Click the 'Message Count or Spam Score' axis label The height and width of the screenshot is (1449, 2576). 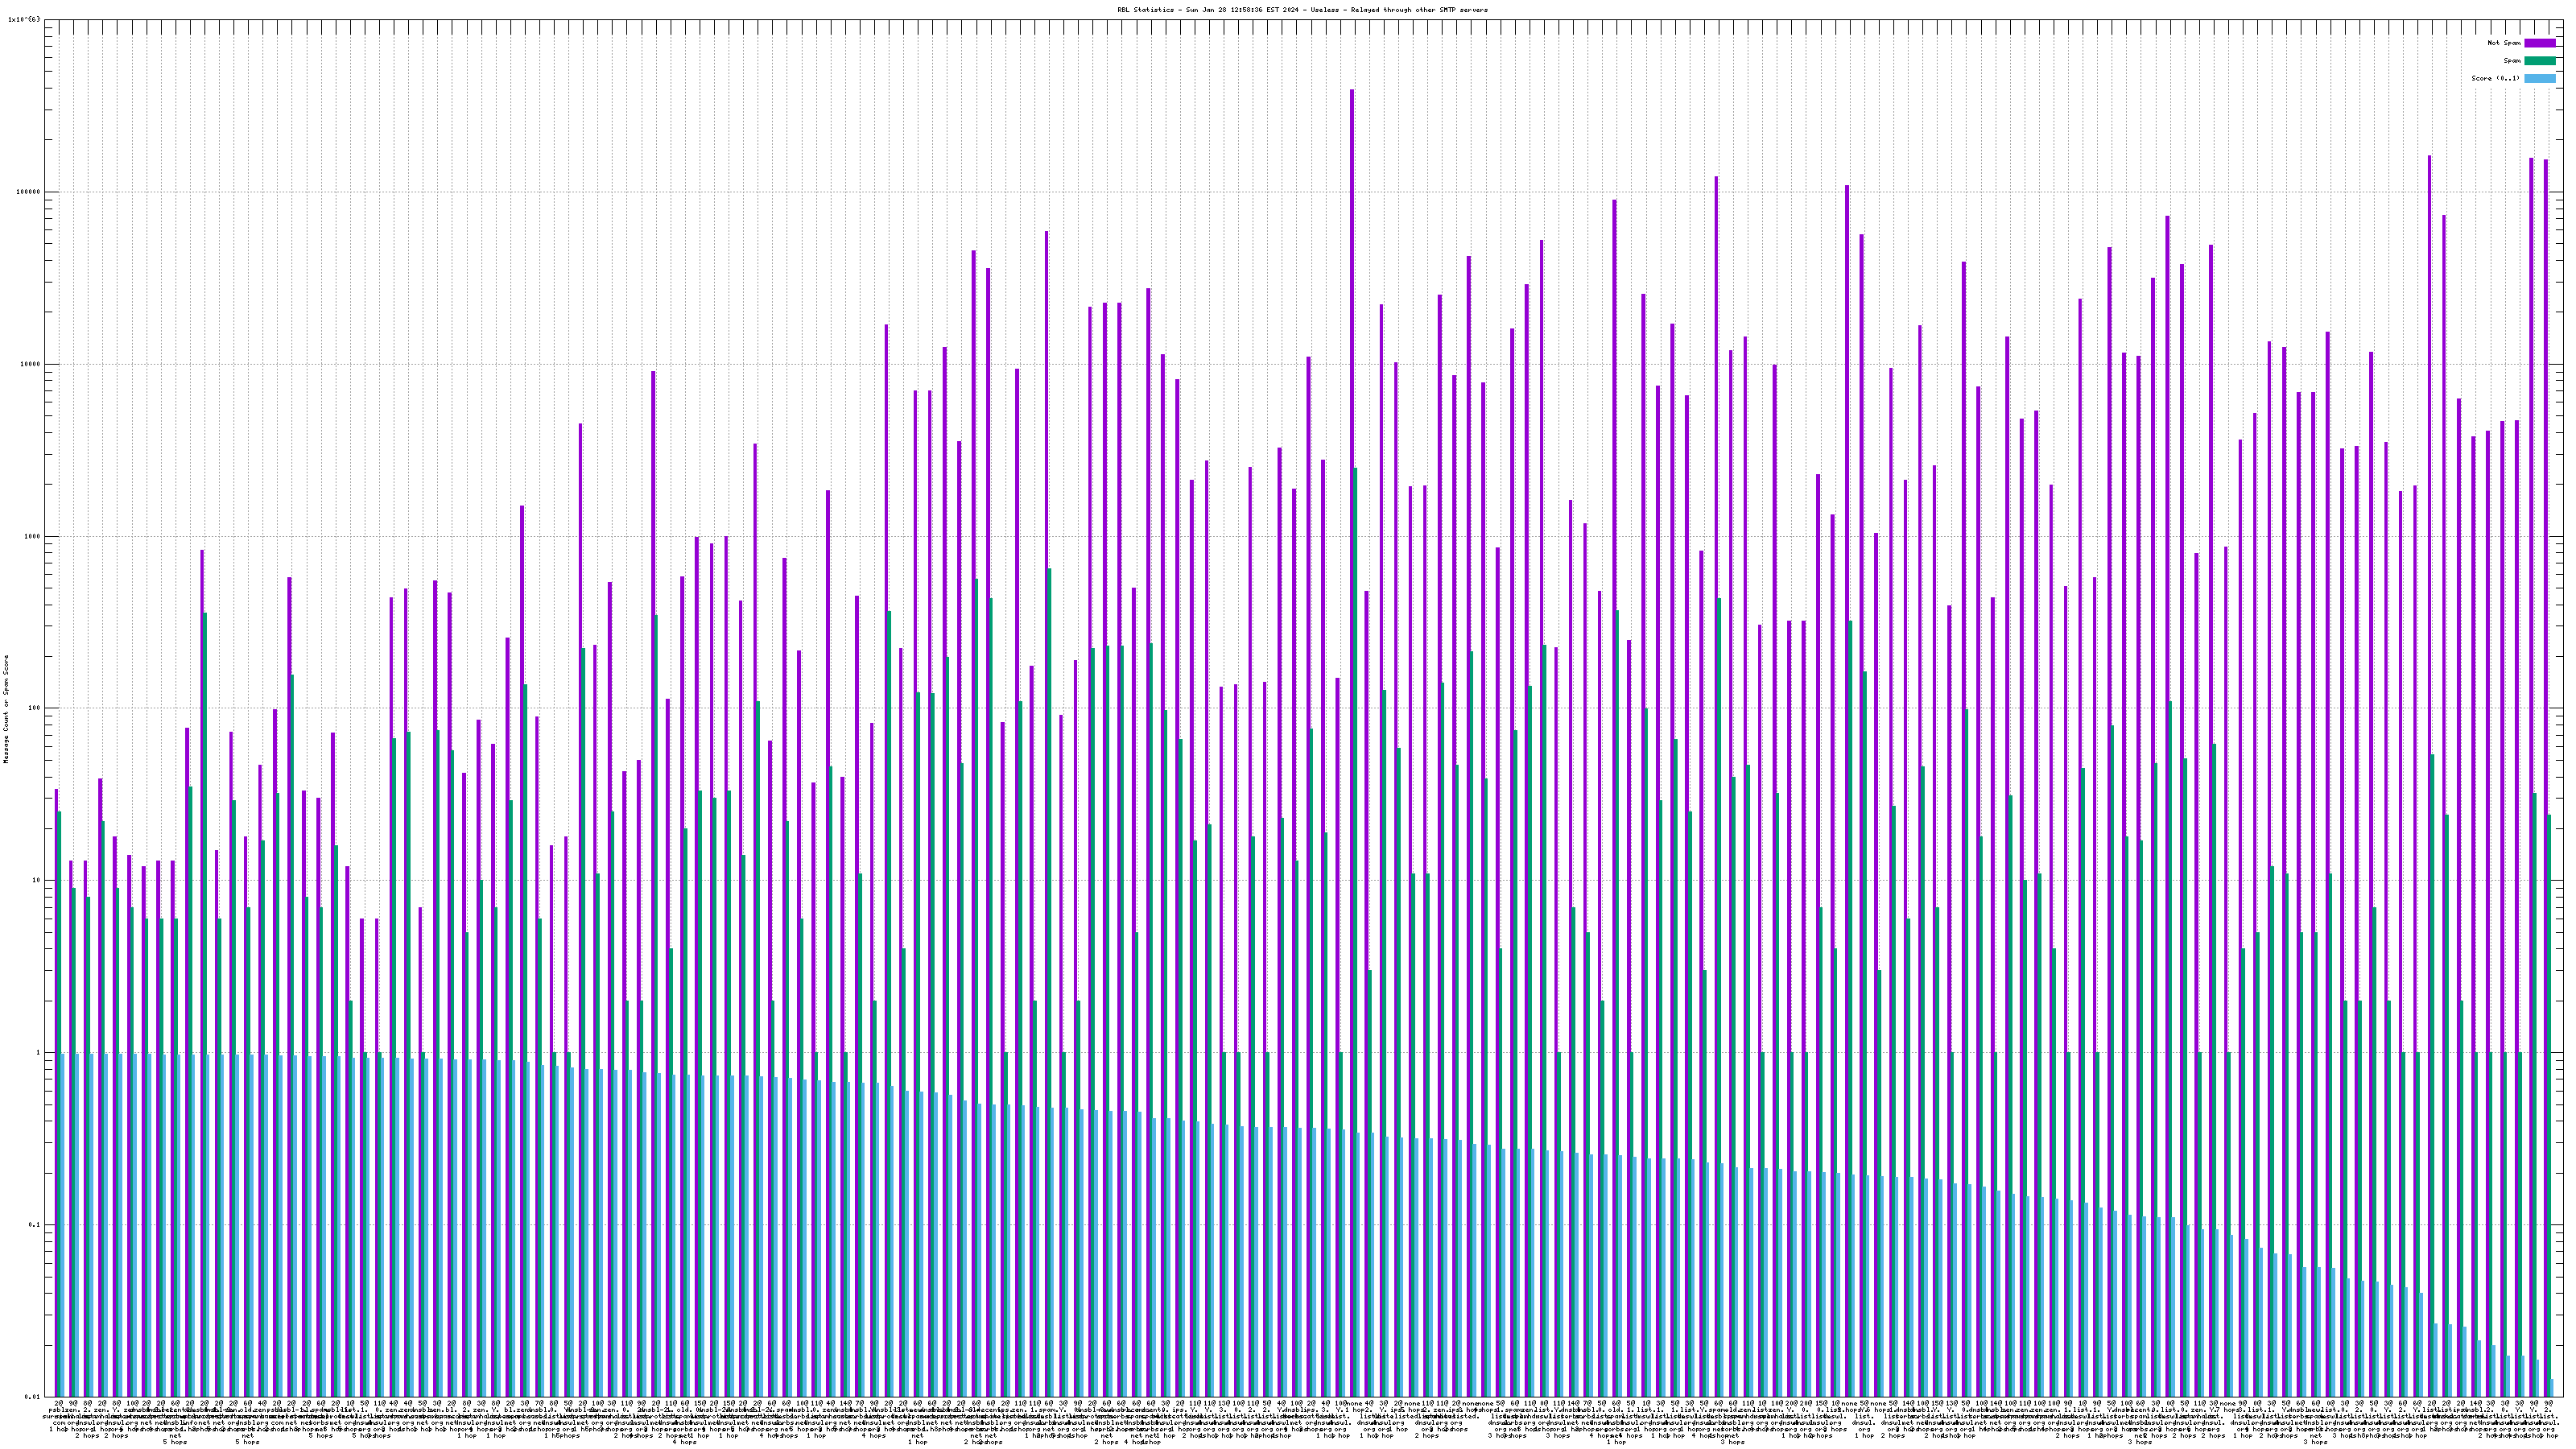[6, 709]
